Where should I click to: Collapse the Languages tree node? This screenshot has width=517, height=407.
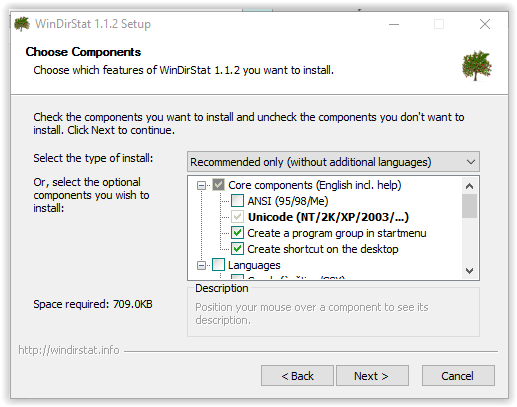click(201, 265)
